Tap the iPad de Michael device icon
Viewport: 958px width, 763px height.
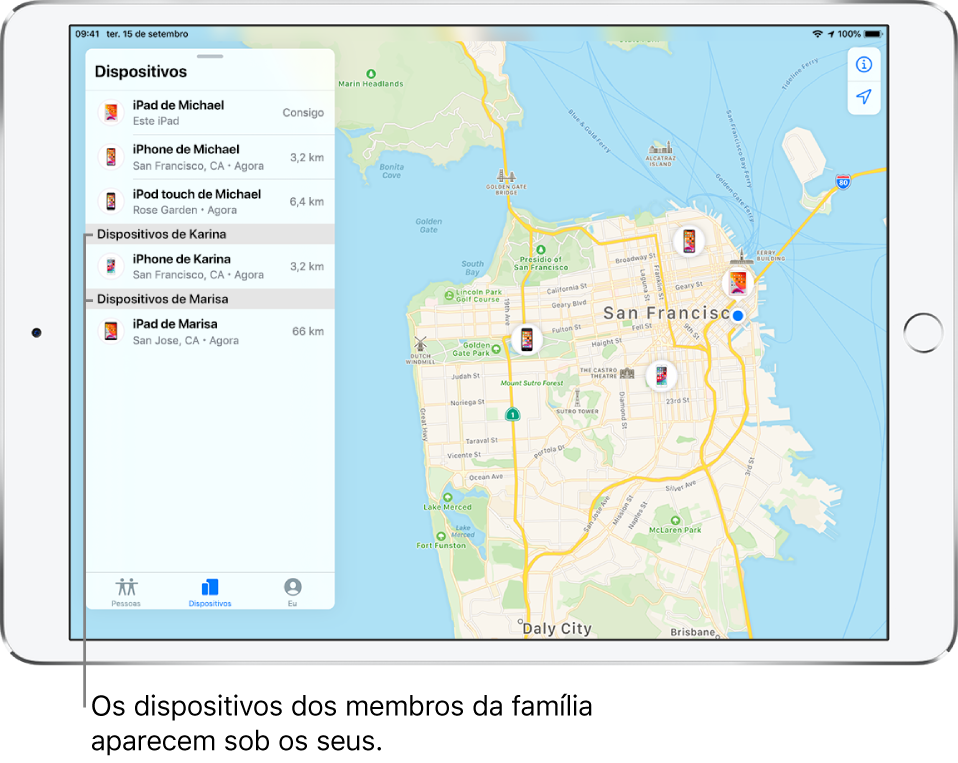[111, 112]
